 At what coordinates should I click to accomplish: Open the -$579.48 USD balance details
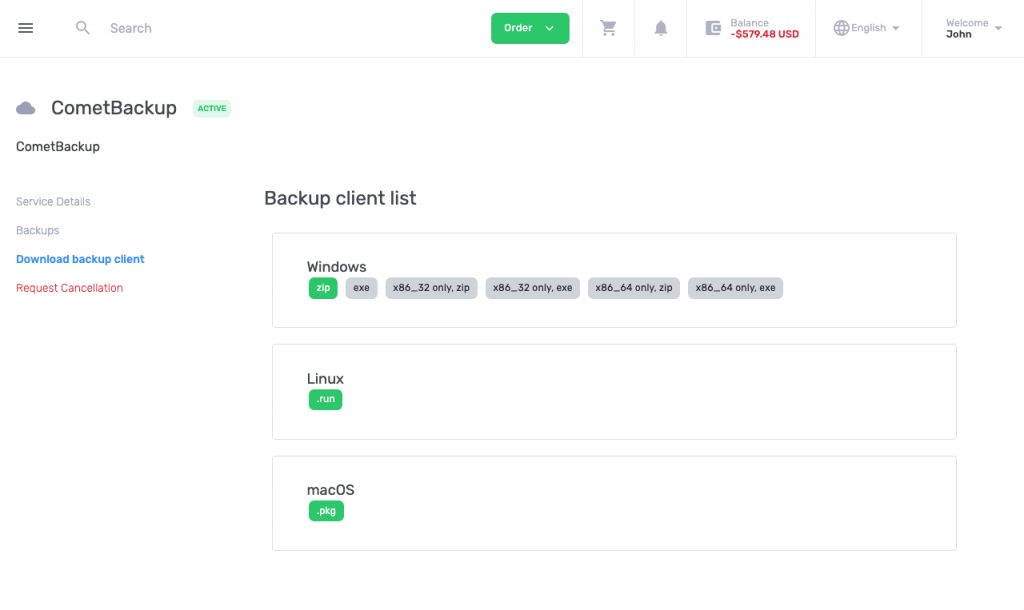[x=764, y=34]
